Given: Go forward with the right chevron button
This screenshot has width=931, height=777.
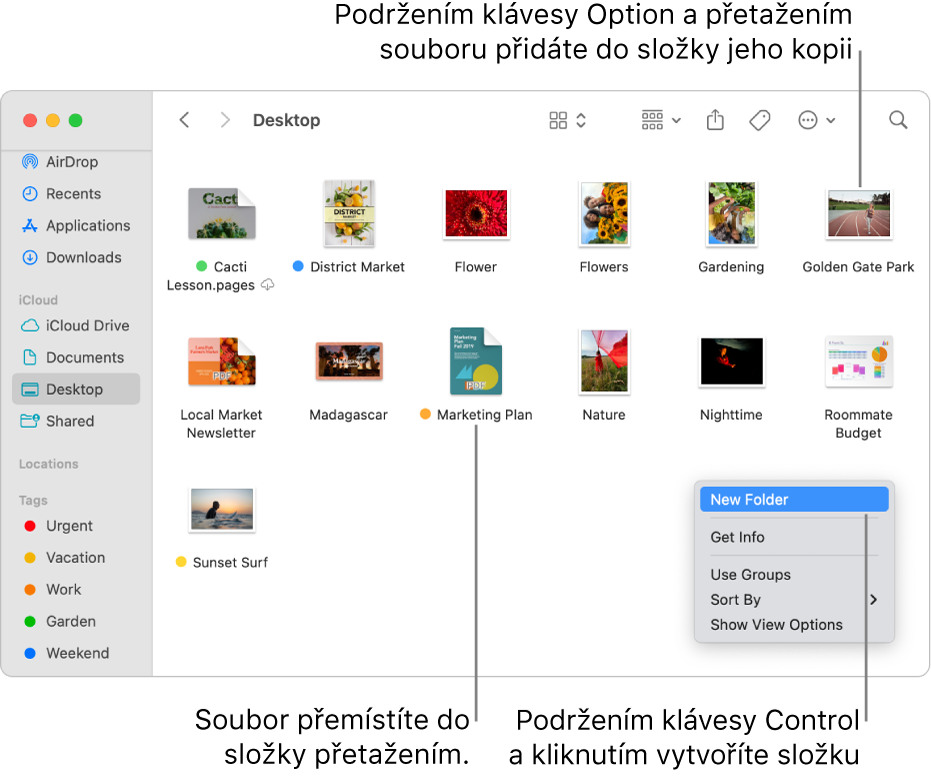Looking at the screenshot, I should tap(224, 120).
